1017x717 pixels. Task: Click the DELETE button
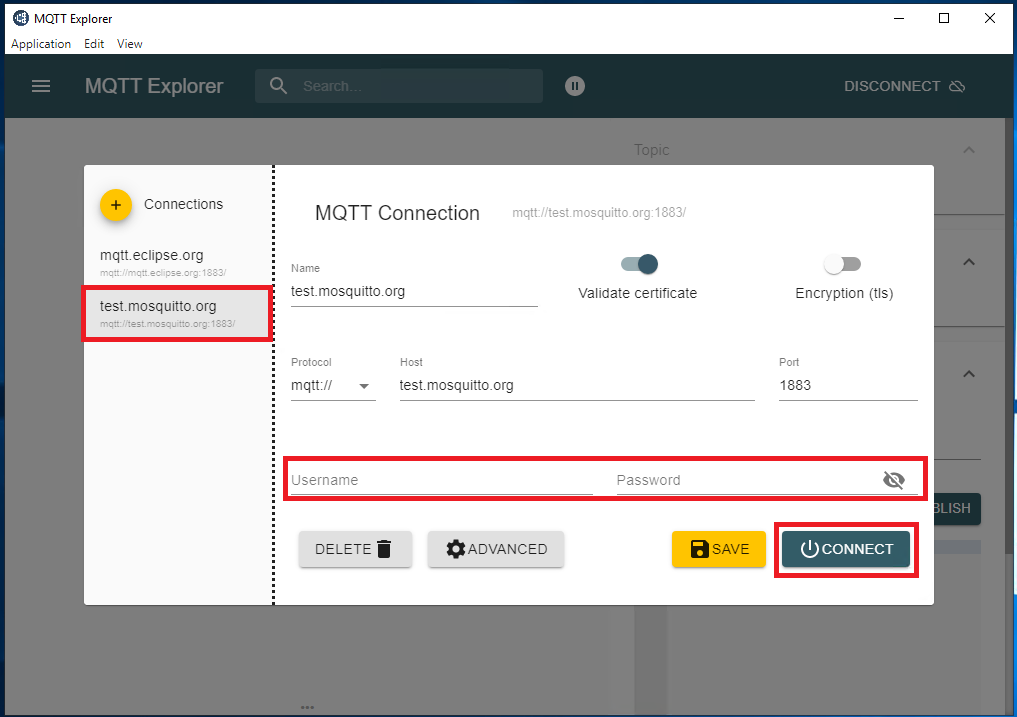(355, 549)
